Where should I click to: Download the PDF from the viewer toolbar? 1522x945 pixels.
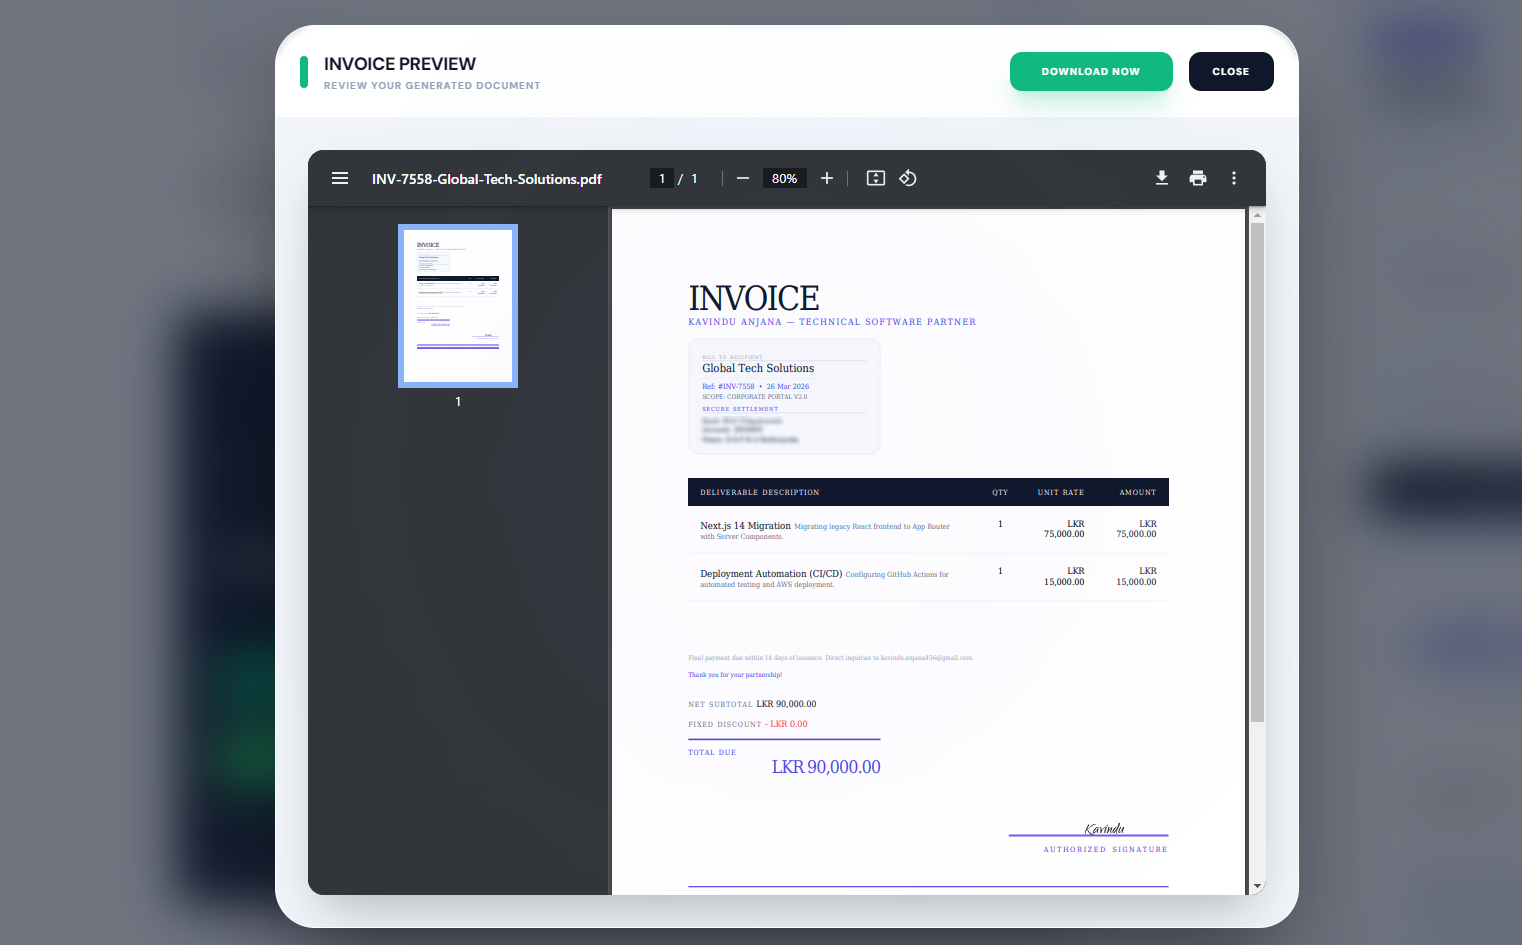1162,178
